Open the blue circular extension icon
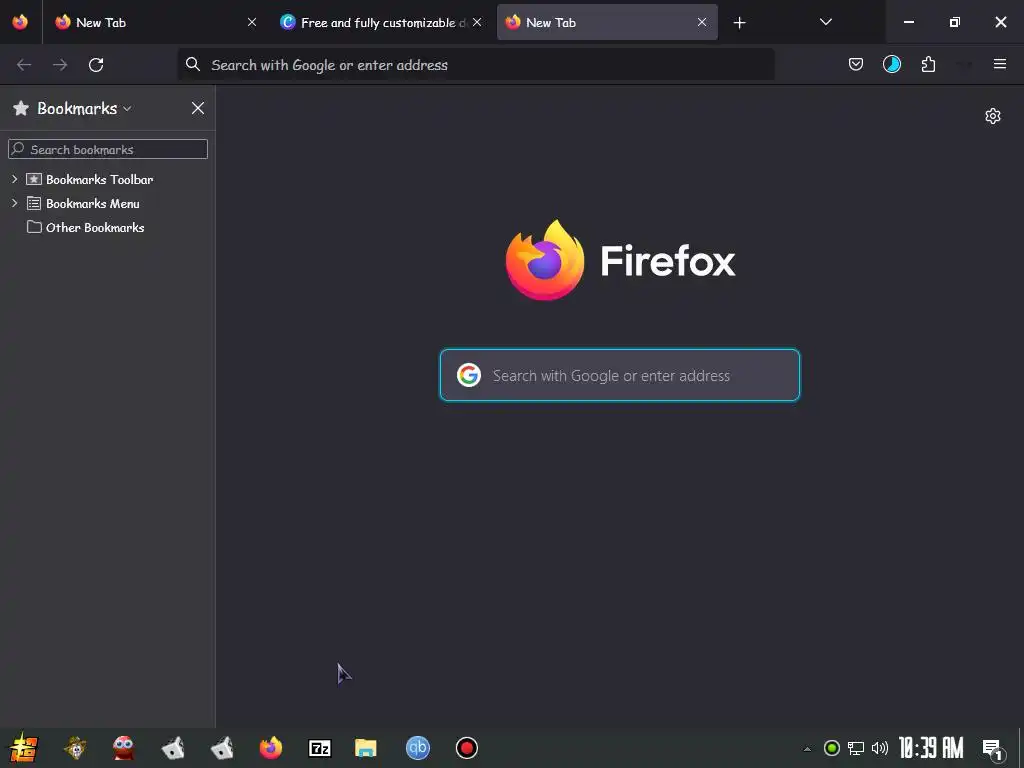 pos(891,64)
